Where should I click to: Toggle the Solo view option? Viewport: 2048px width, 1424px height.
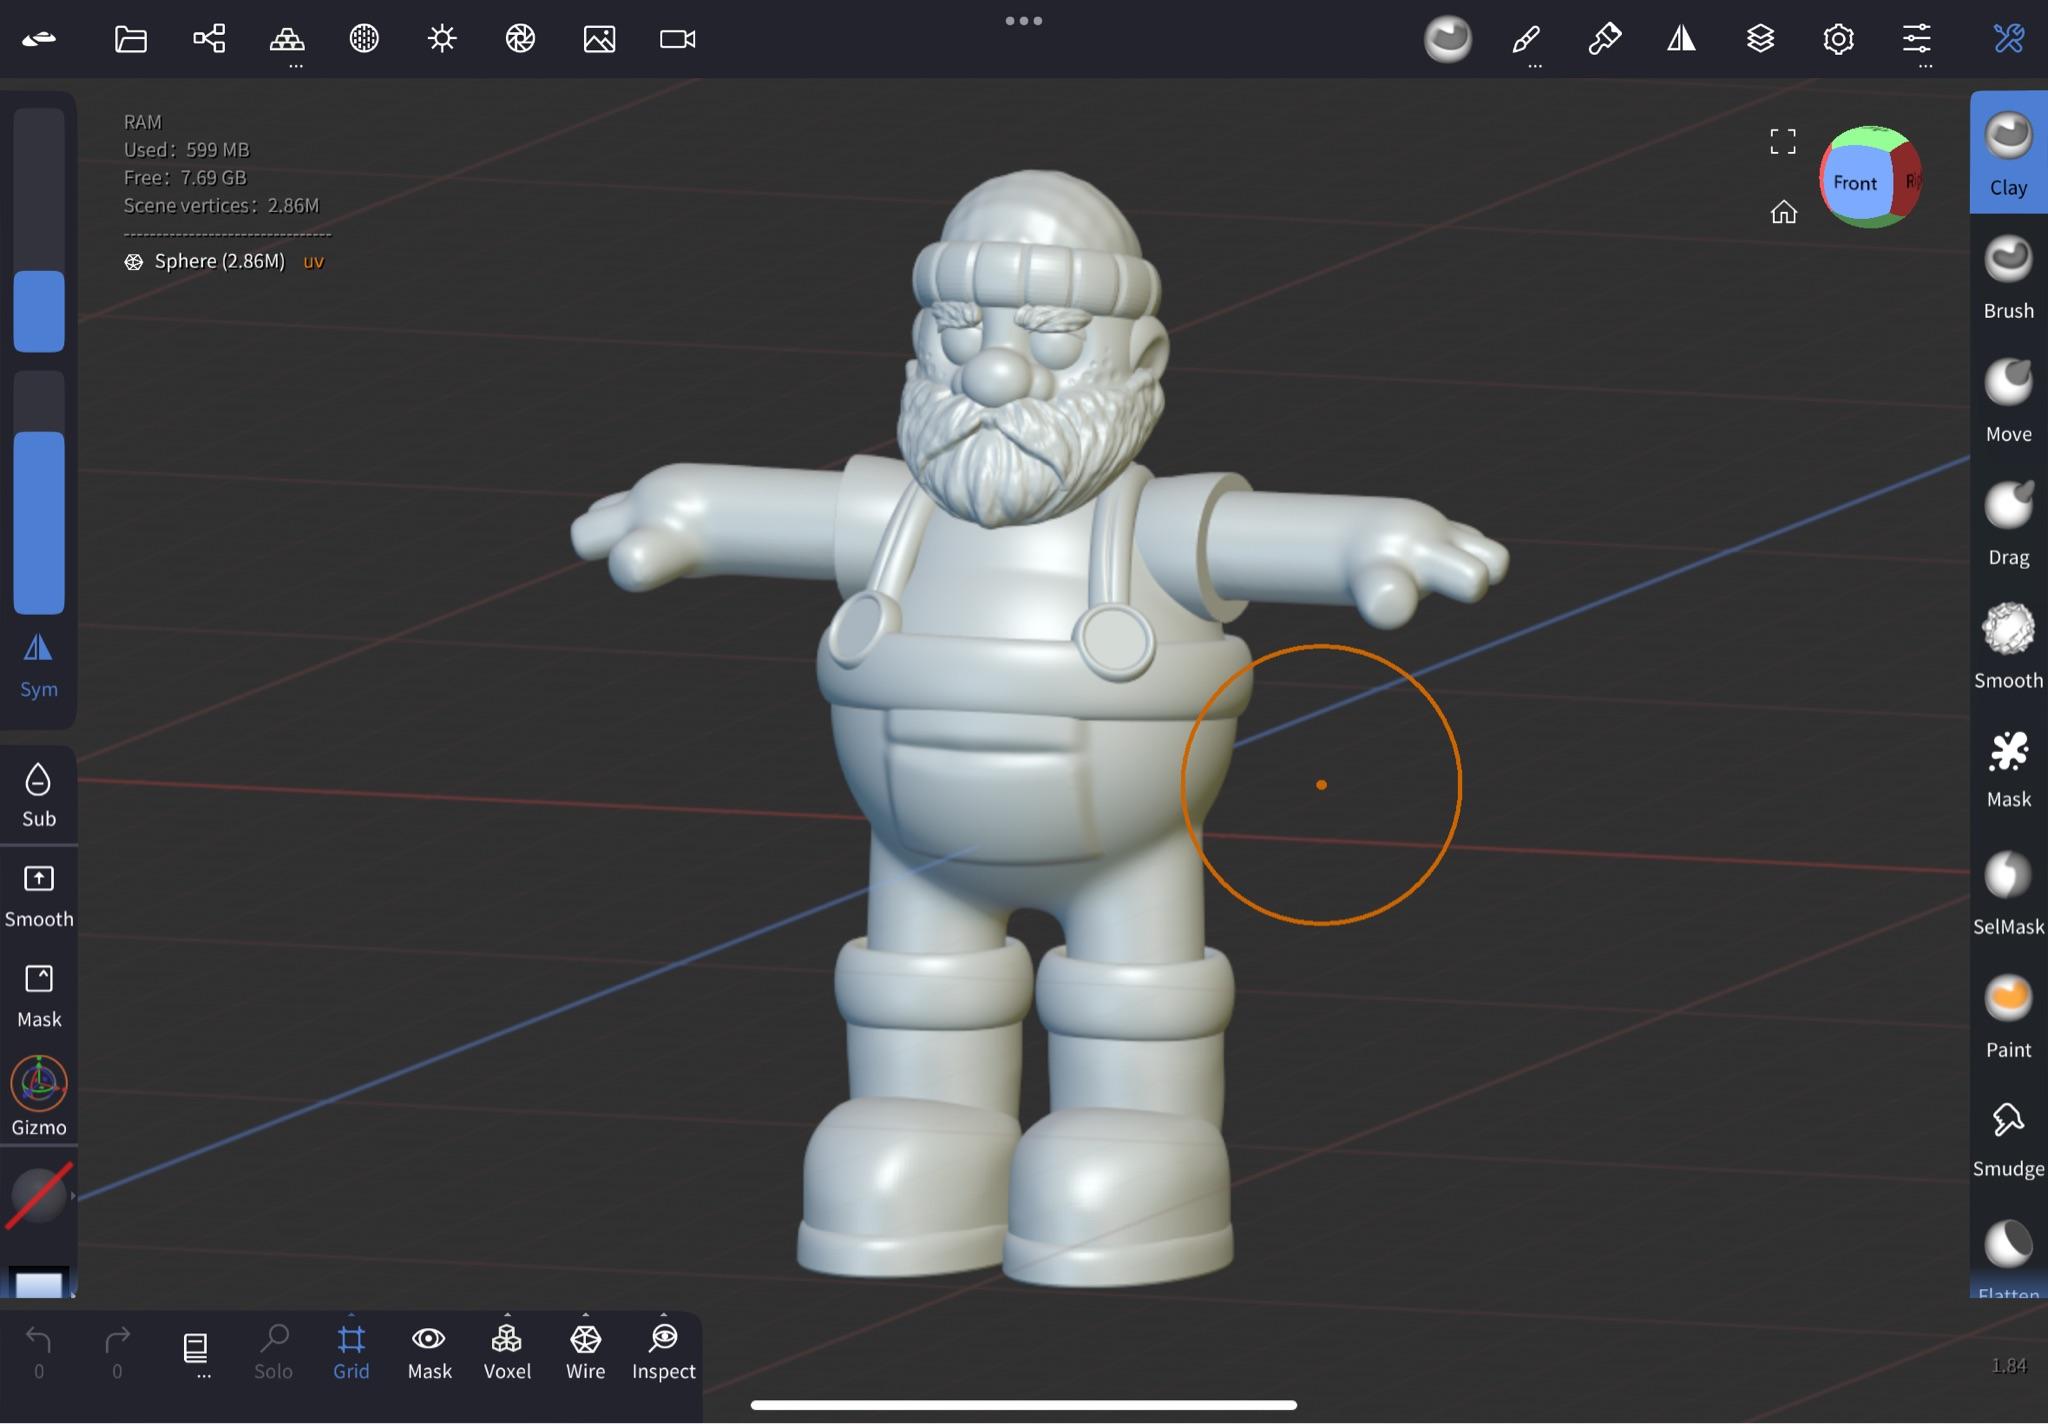tap(273, 1351)
